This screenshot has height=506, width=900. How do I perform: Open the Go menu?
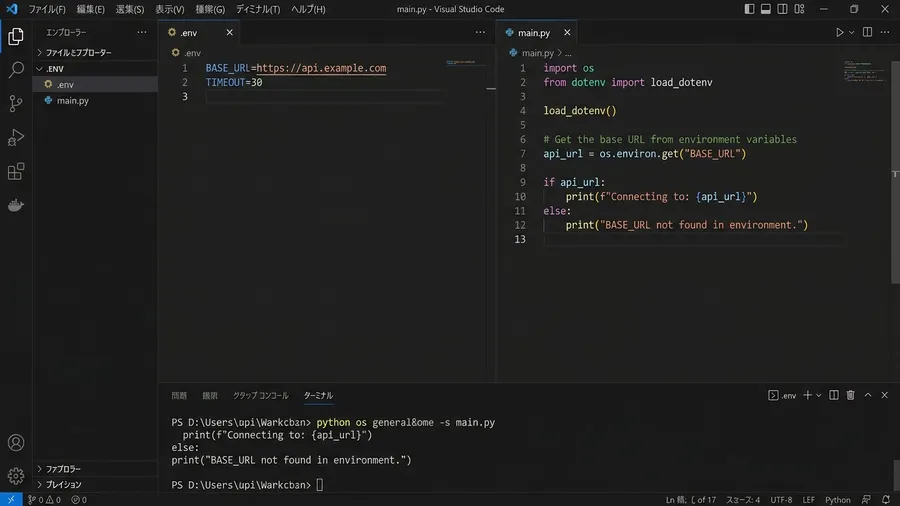point(210,9)
